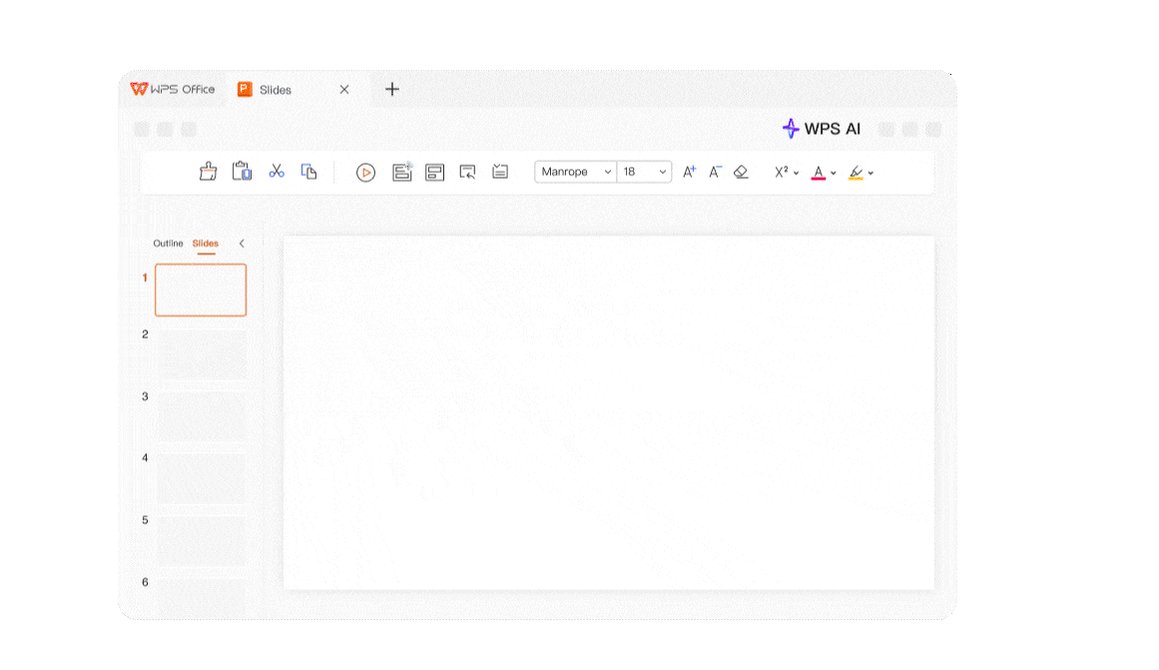The width and height of the screenshot is (1159, 670).
Task: Apply the yellow text highlight color
Action: (856, 172)
